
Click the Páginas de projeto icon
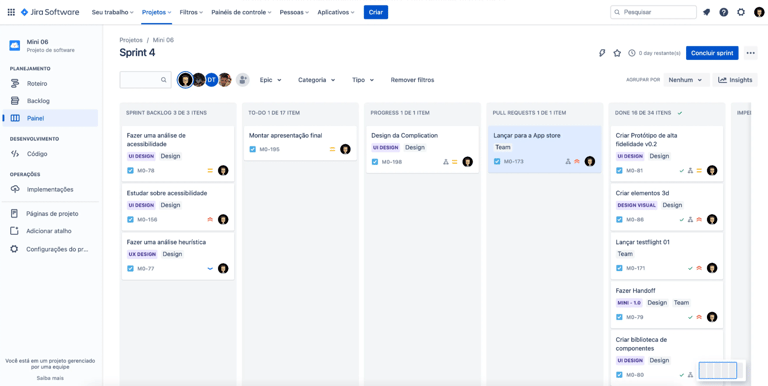[x=15, y=214]
